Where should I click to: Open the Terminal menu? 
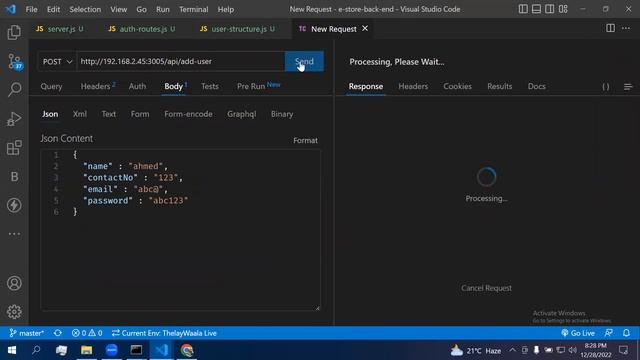click(x=193, y=9)
